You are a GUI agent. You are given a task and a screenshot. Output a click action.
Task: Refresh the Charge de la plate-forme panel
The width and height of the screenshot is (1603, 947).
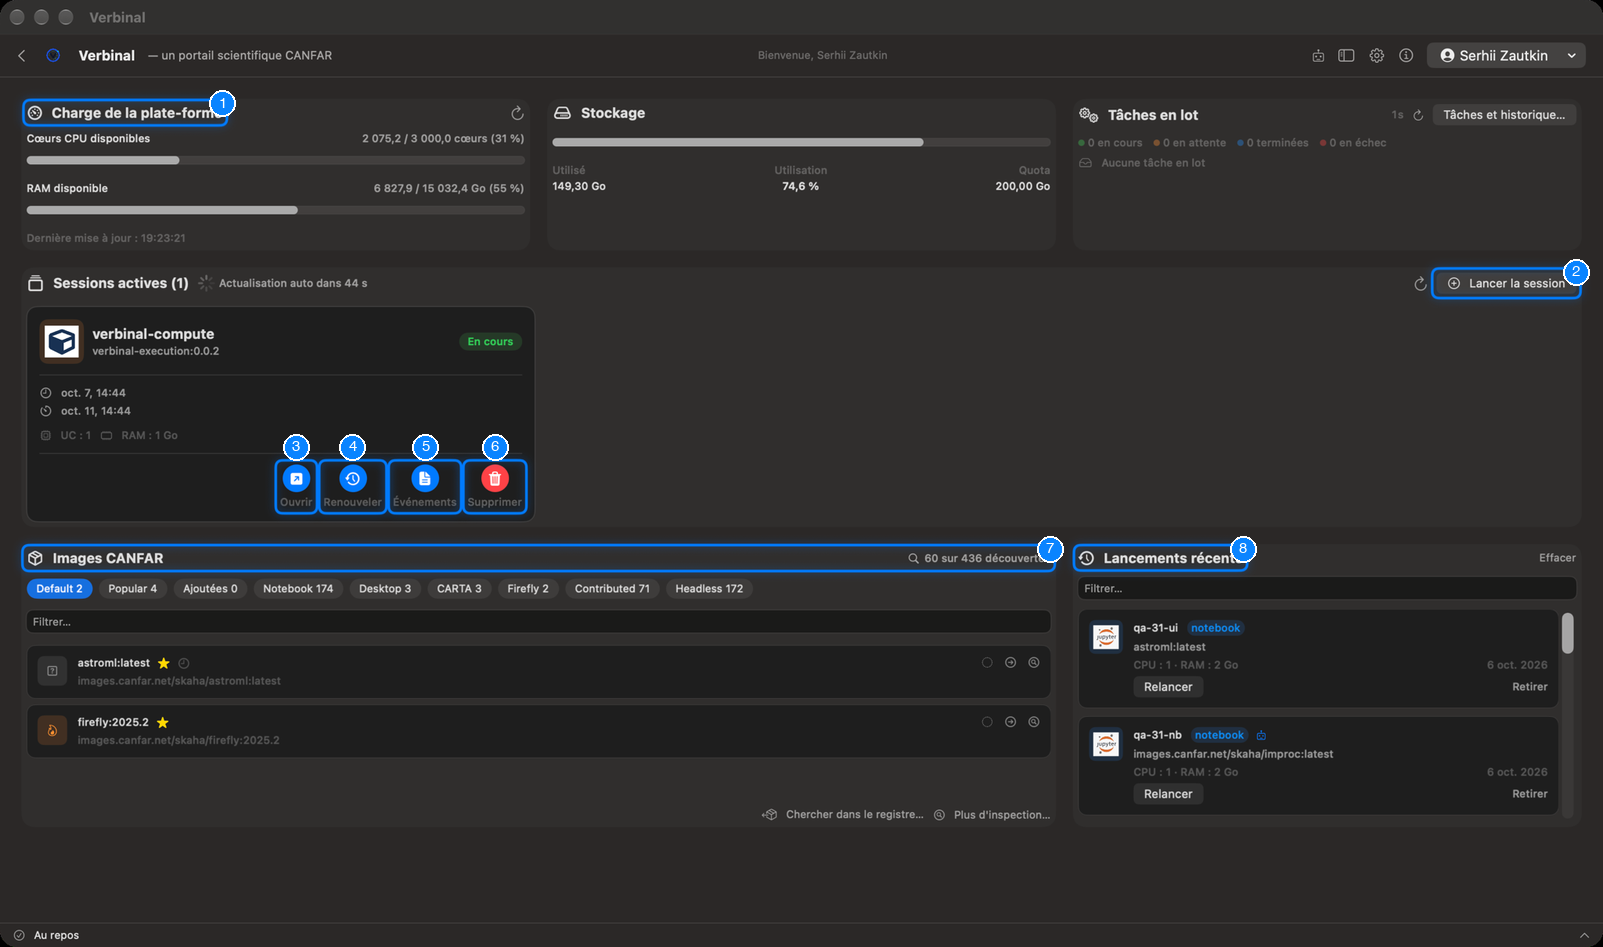[x=517, y=114]
